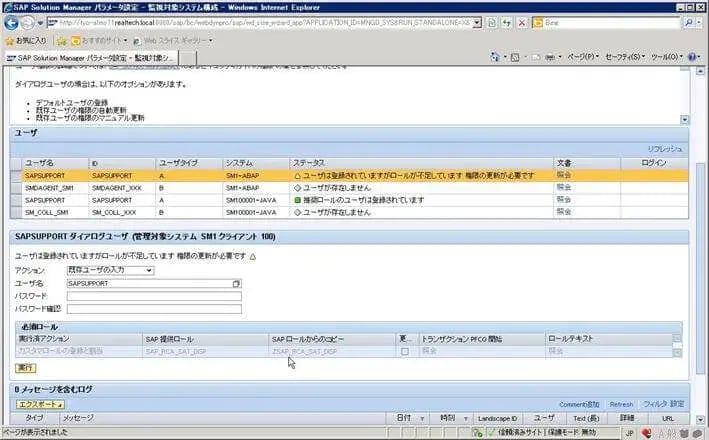This screenshot has height=440, width=709.
Task: Click the gray status diamond in the SMDAGENT_SM1 row
Action: (x=297, y=188)
